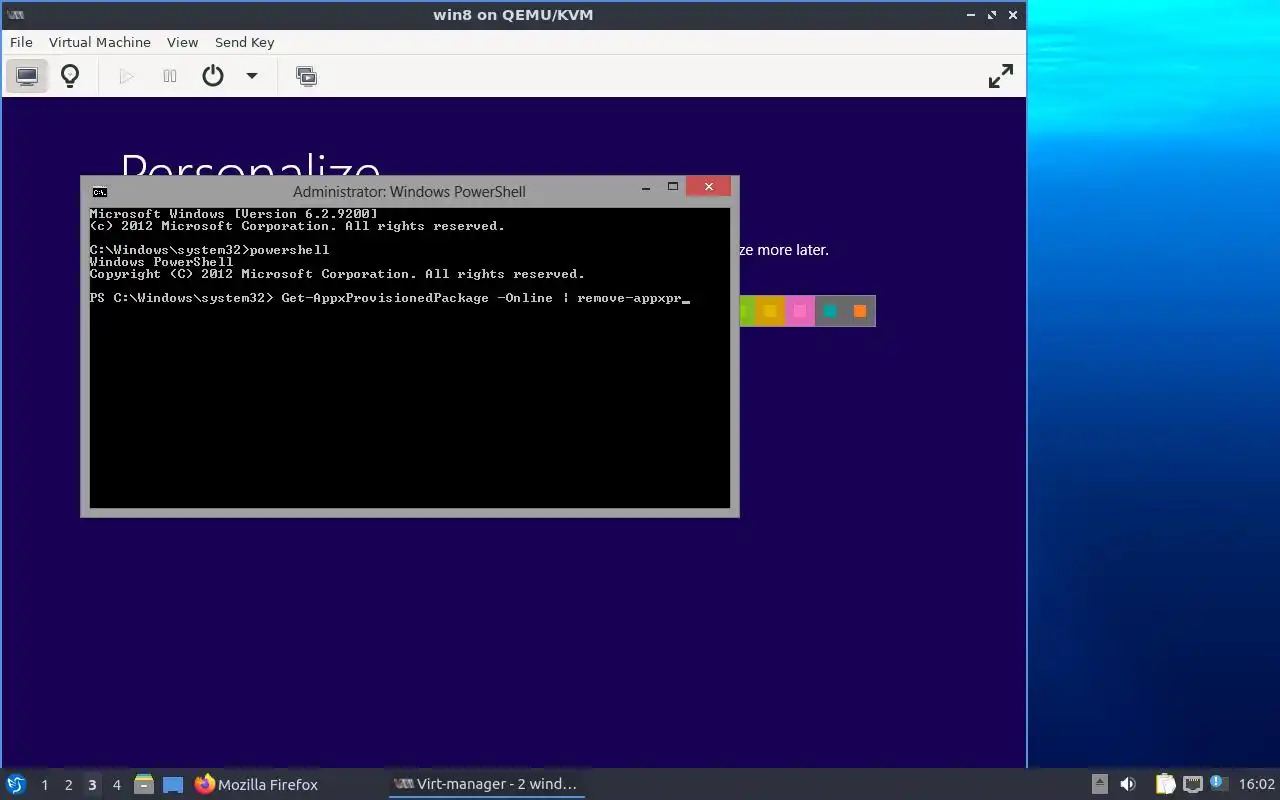The height and width of the screenshot is (800, 1280).
Task: Open the update notifier tray icon
Action: (x=1219, y=784)
